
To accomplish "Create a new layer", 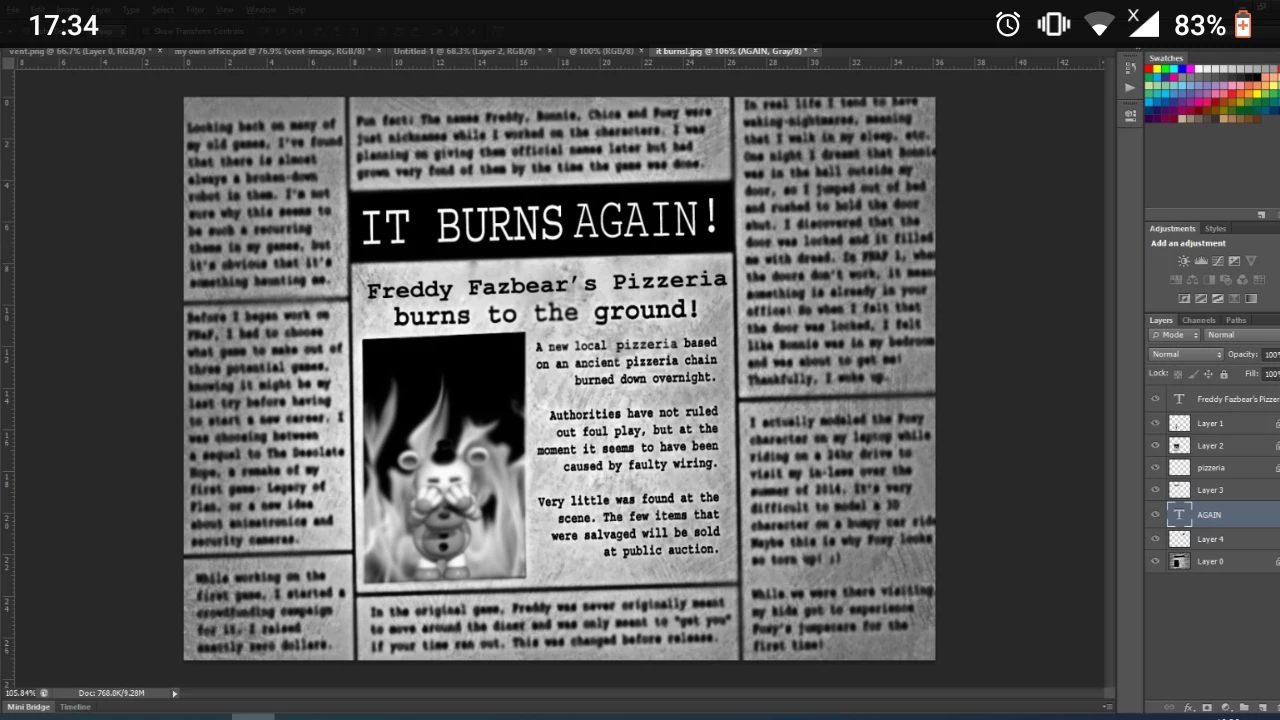I will [x=1263, y=707].
